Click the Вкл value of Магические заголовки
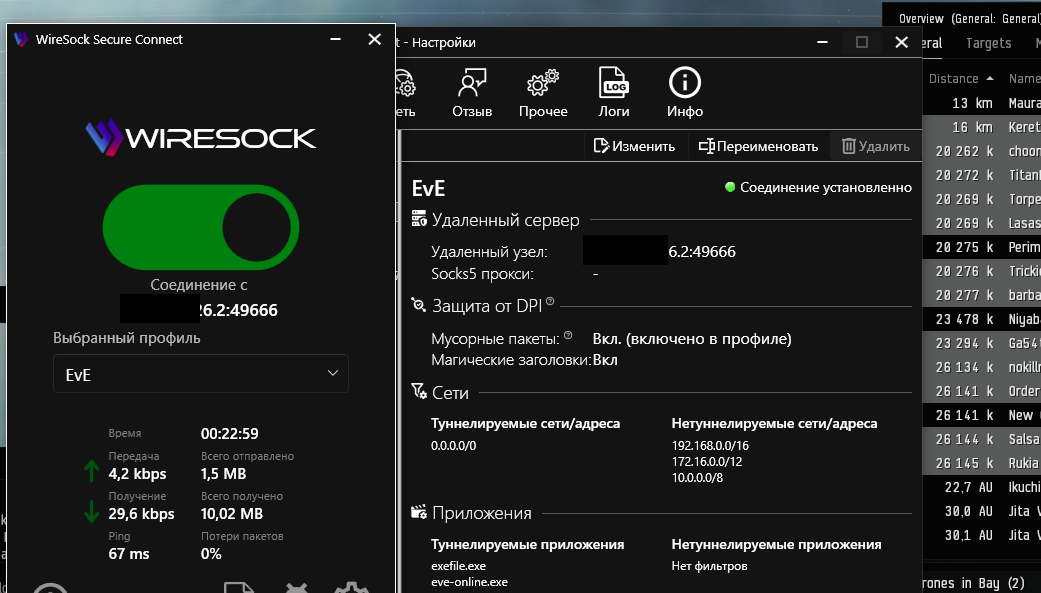The image size is (1041, 593). click(605, 360)
